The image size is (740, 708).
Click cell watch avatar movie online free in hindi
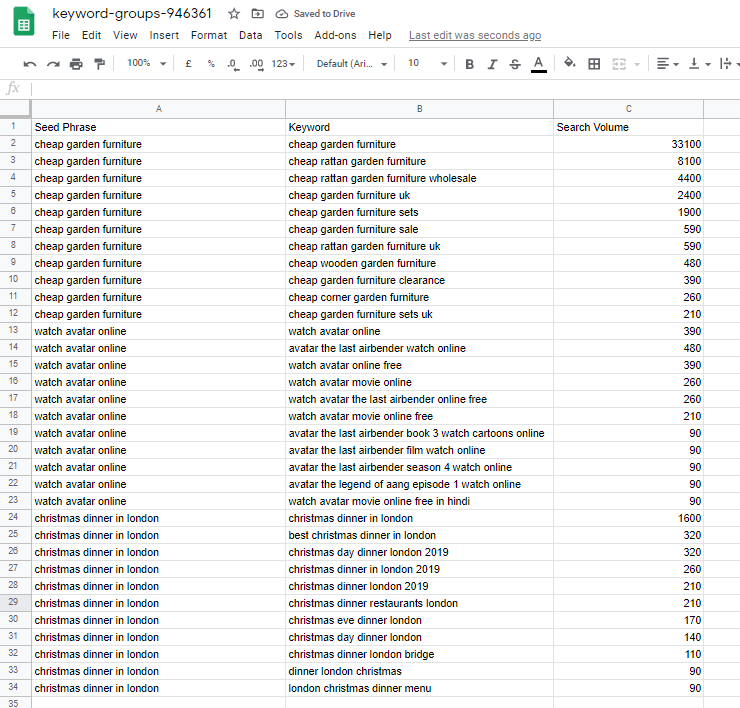click(420, 501)
